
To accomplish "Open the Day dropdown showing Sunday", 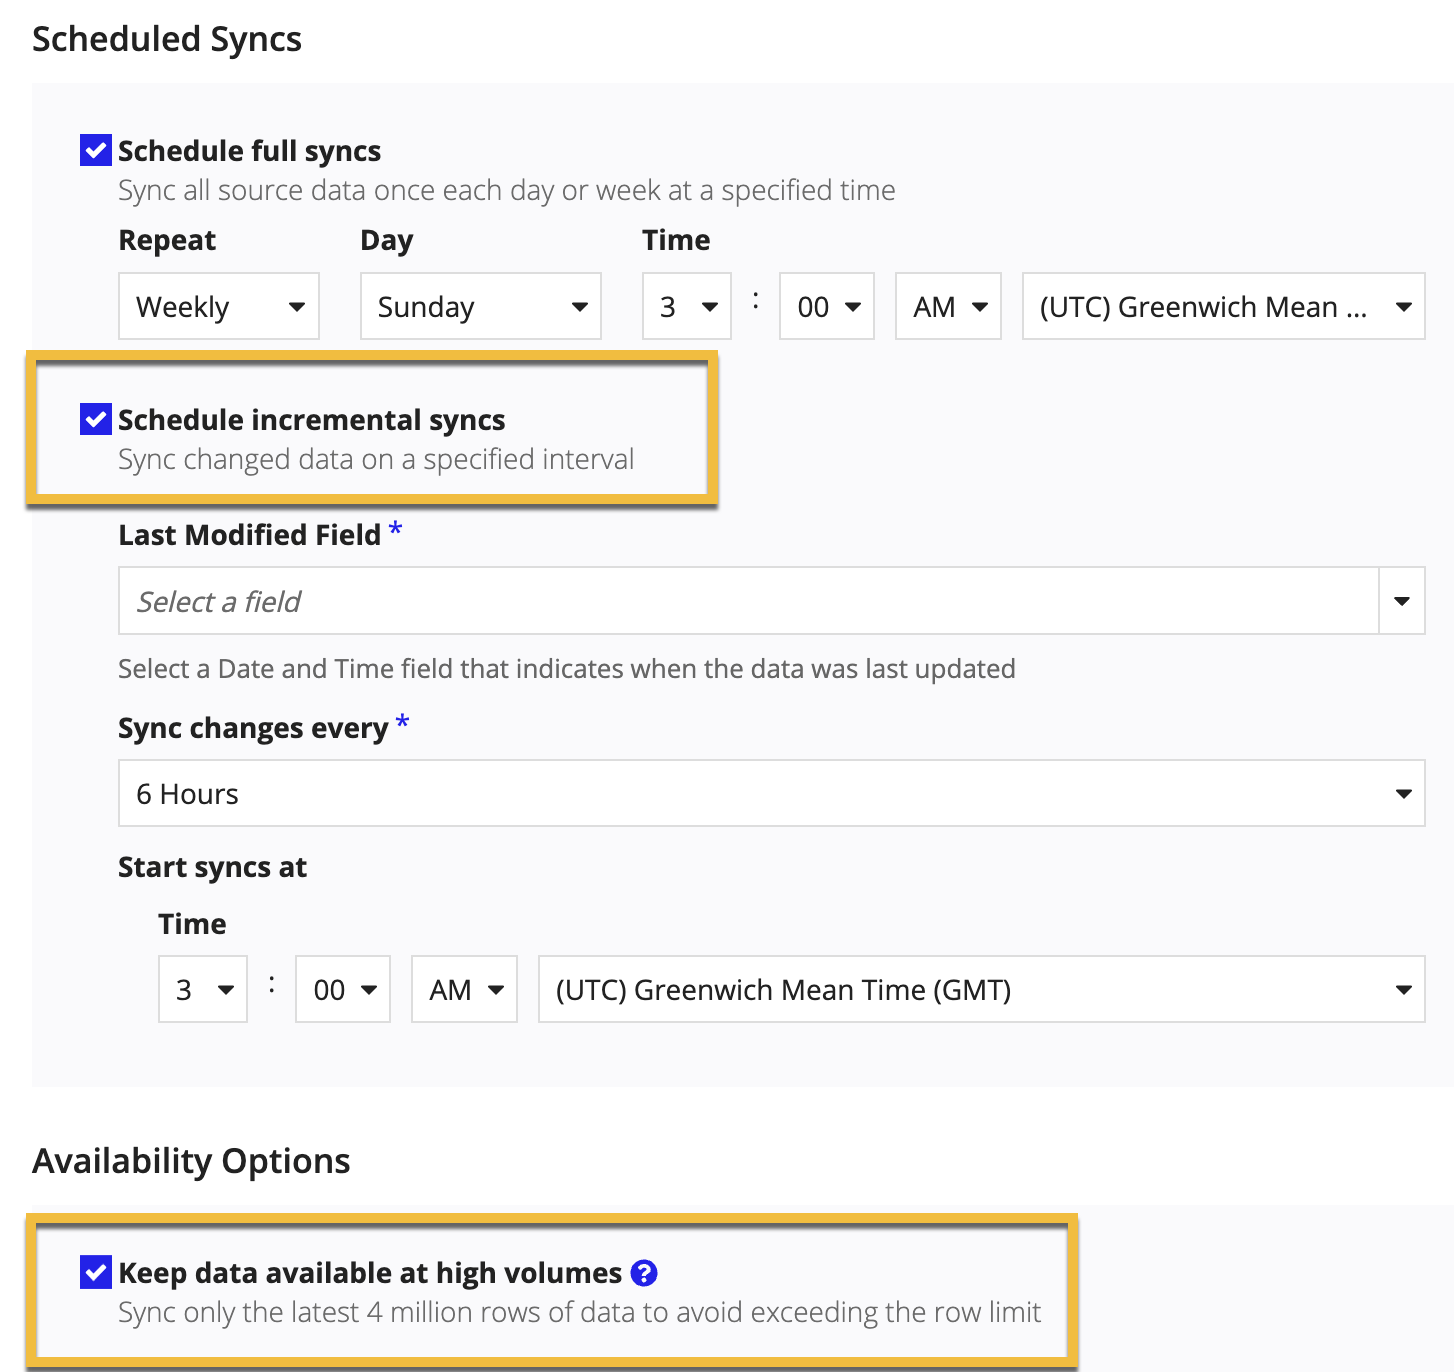I will [x=481, y=306].
